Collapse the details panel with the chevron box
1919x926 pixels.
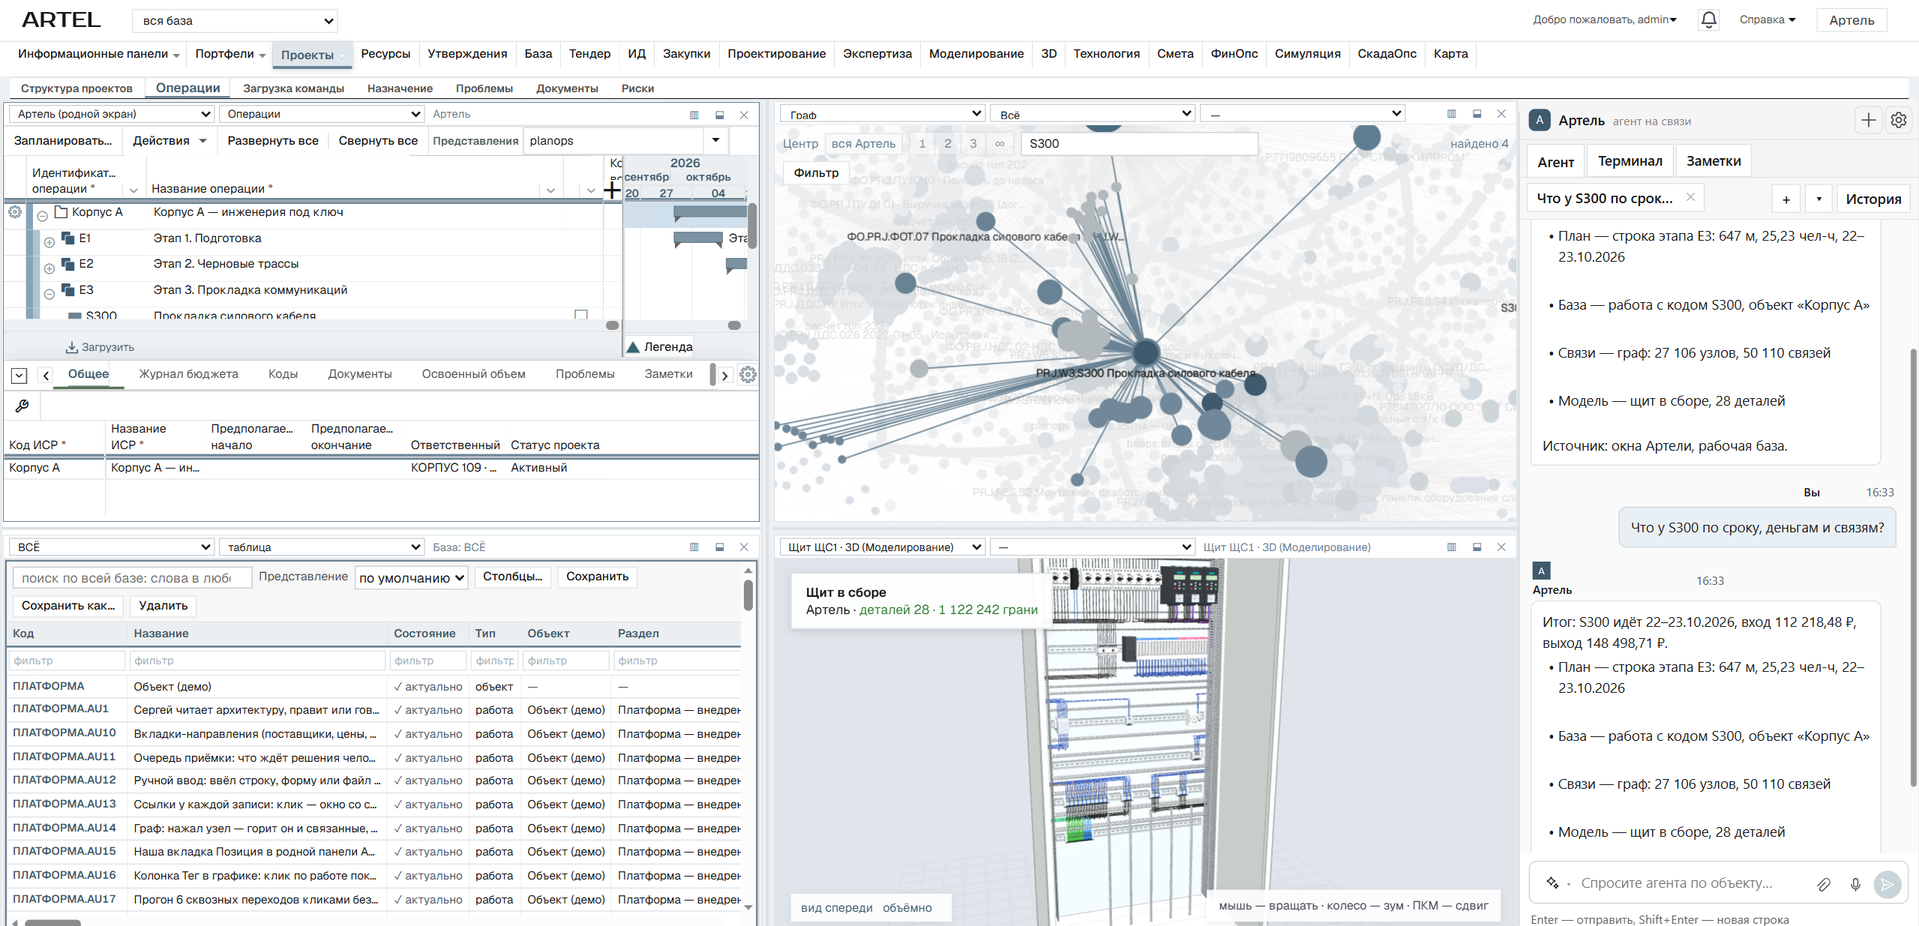[19, 375]
